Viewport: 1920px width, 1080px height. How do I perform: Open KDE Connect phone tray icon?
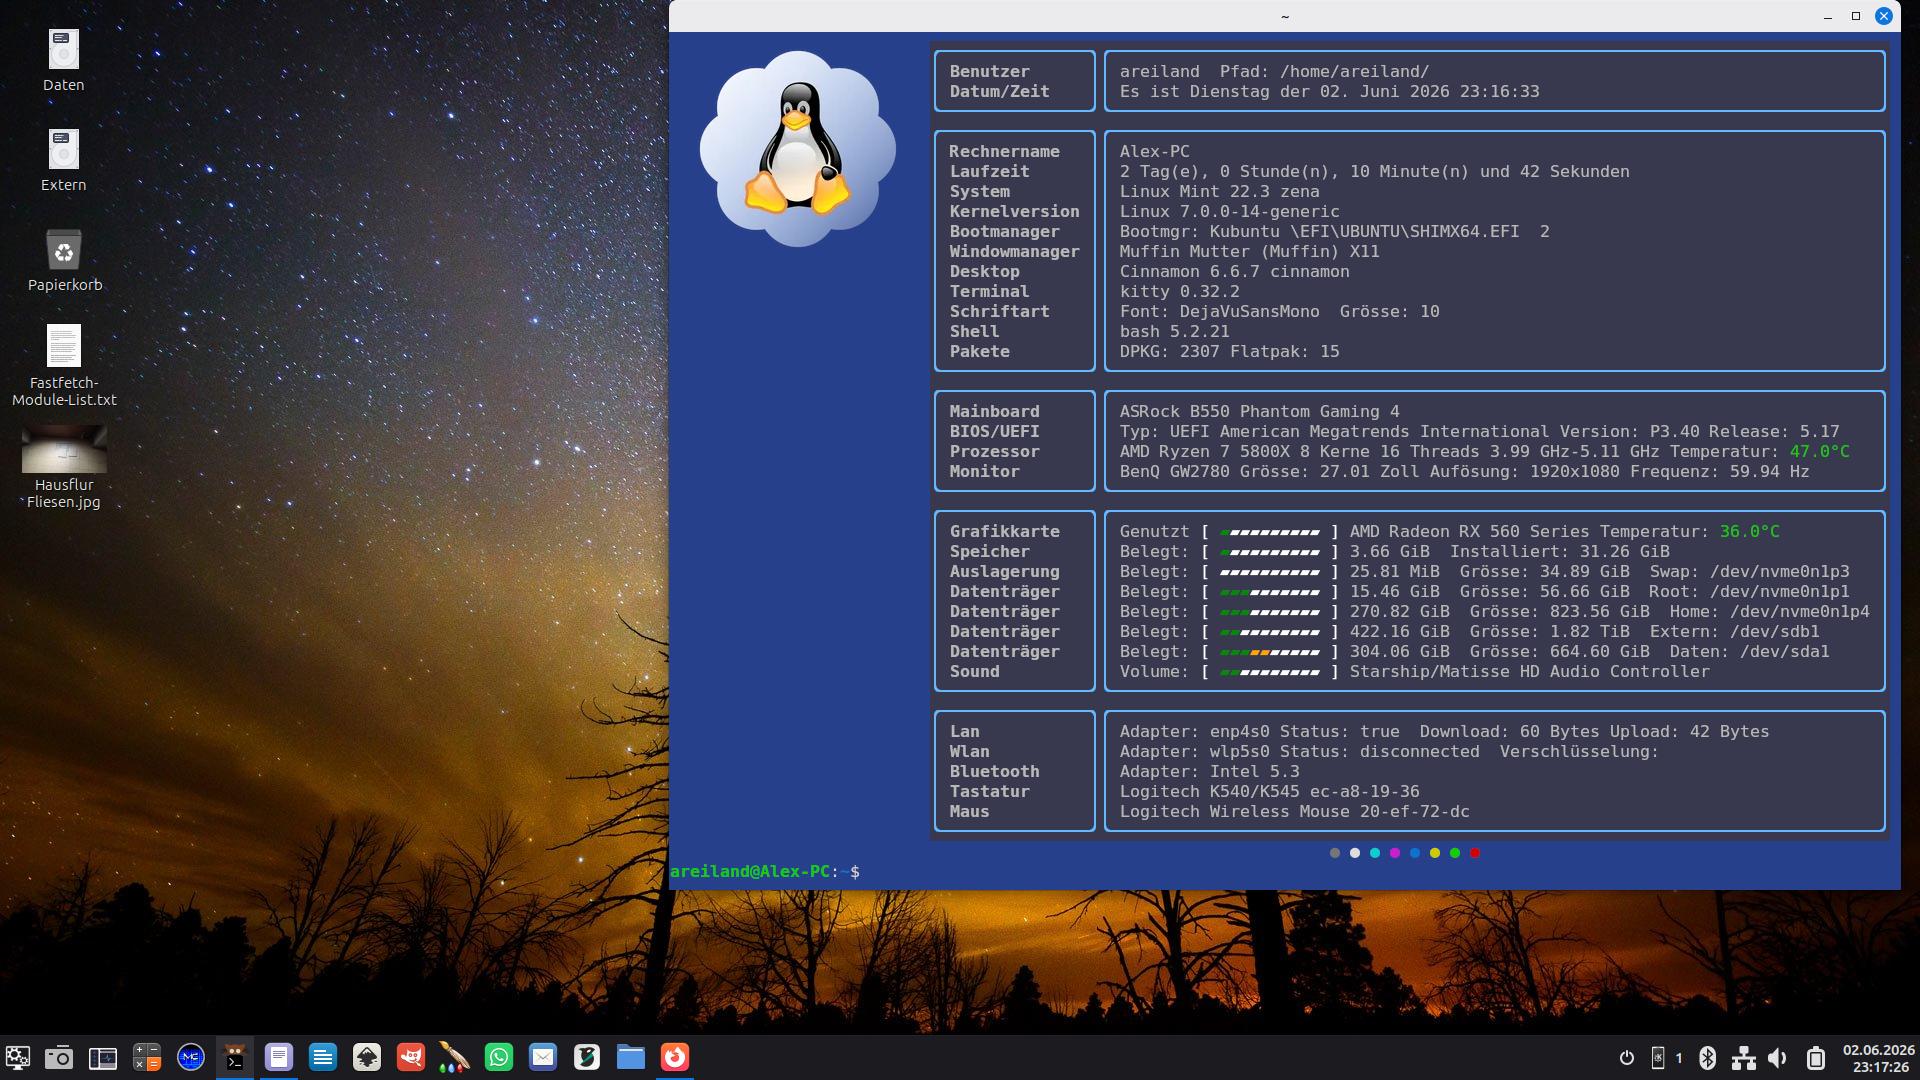(1658, 1058)
